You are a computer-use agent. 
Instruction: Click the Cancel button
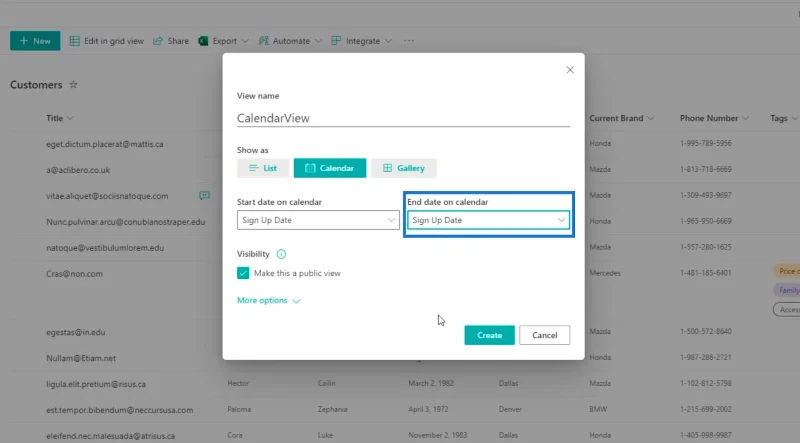click(x=544, y=335)
